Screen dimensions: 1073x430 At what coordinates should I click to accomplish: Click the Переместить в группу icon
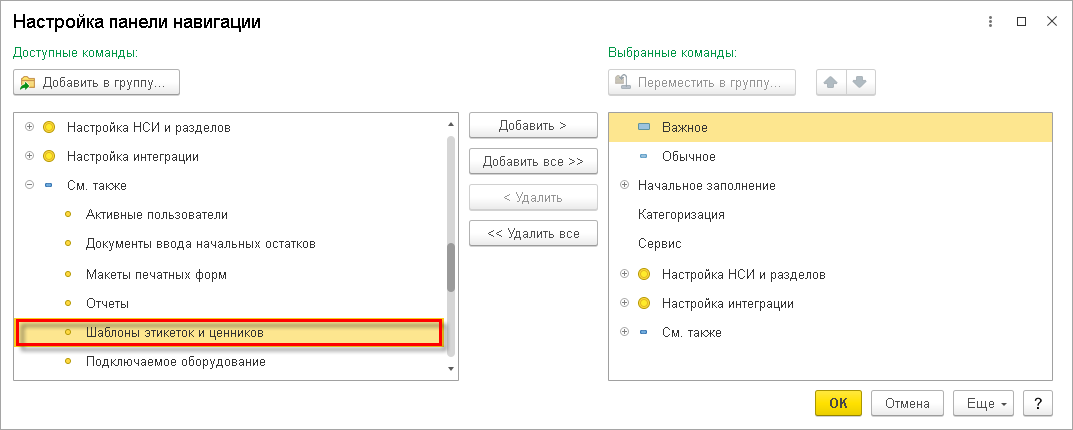point(622,82)
